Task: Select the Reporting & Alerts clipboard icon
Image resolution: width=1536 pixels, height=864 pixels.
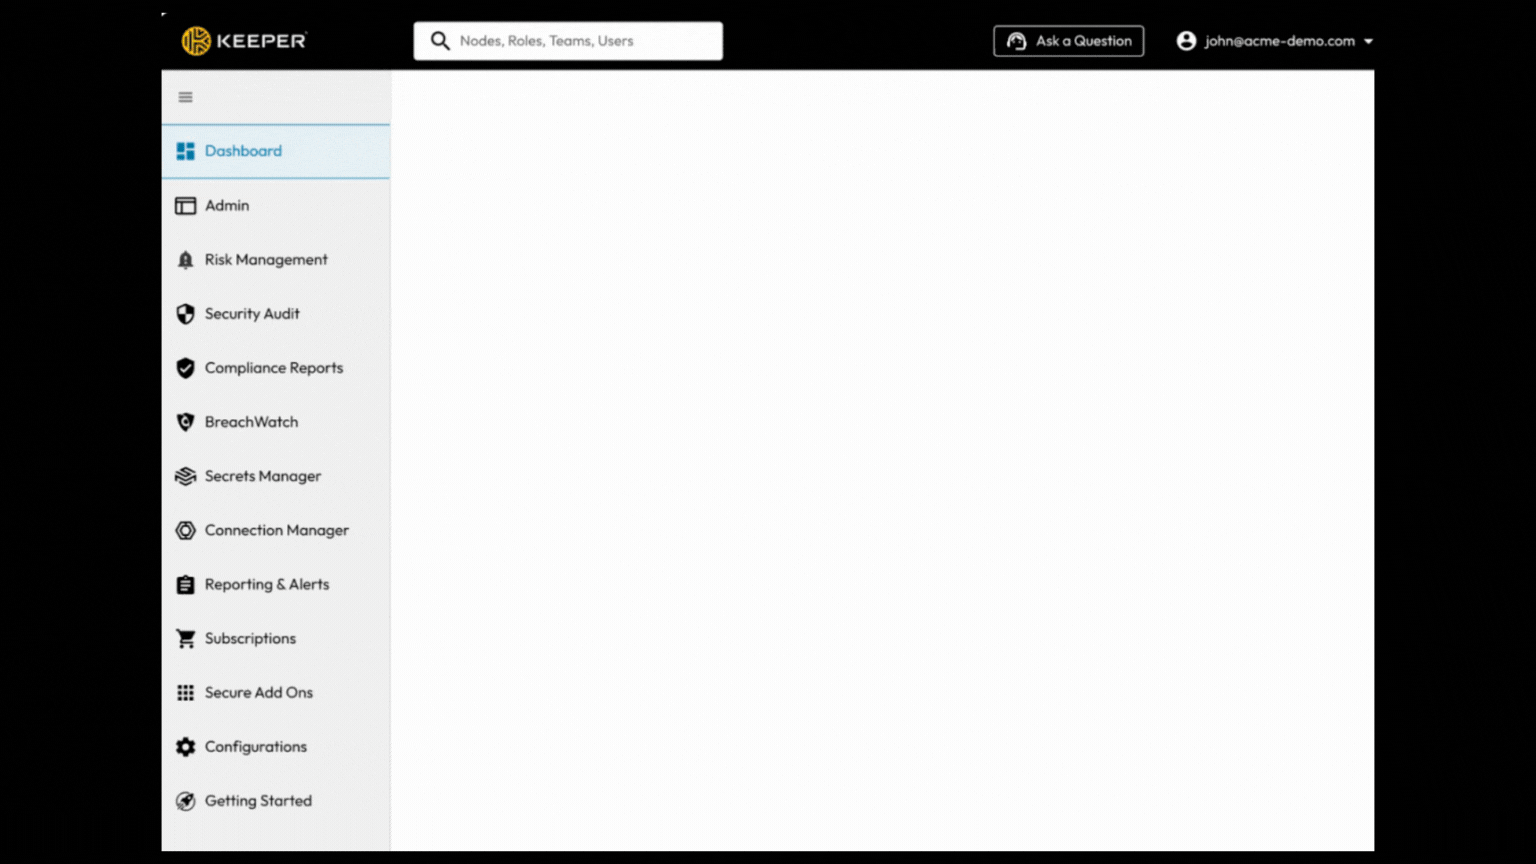Action: (x=186, y=584)
